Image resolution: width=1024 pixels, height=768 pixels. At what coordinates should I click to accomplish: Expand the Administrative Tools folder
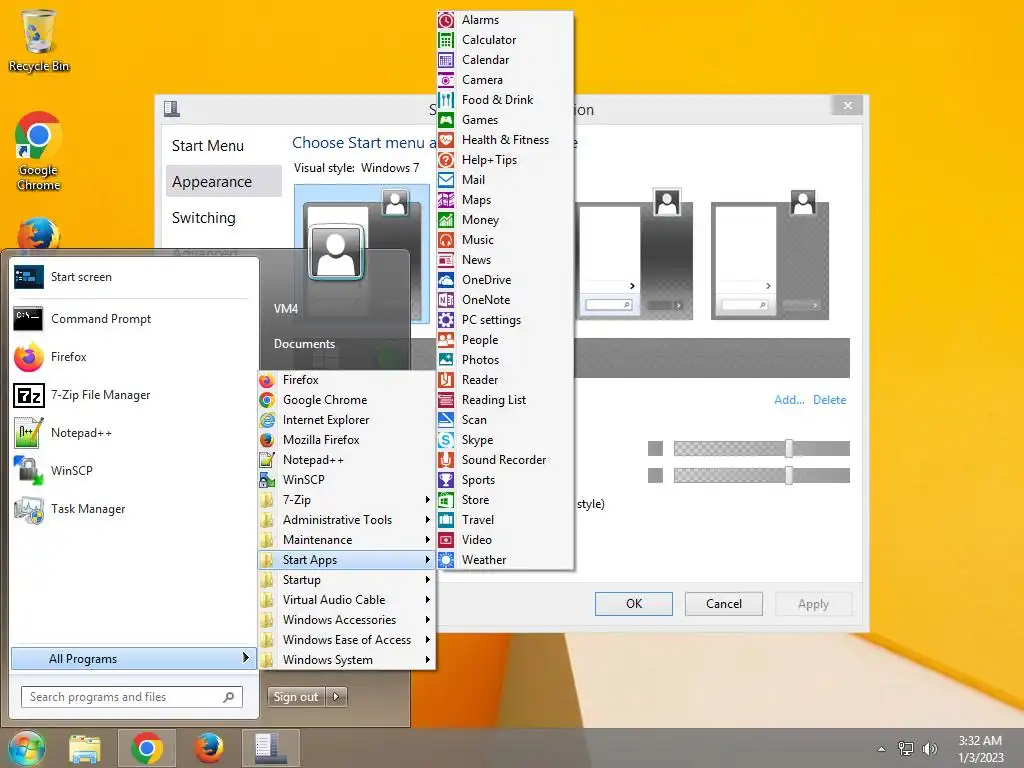point(346,520)
